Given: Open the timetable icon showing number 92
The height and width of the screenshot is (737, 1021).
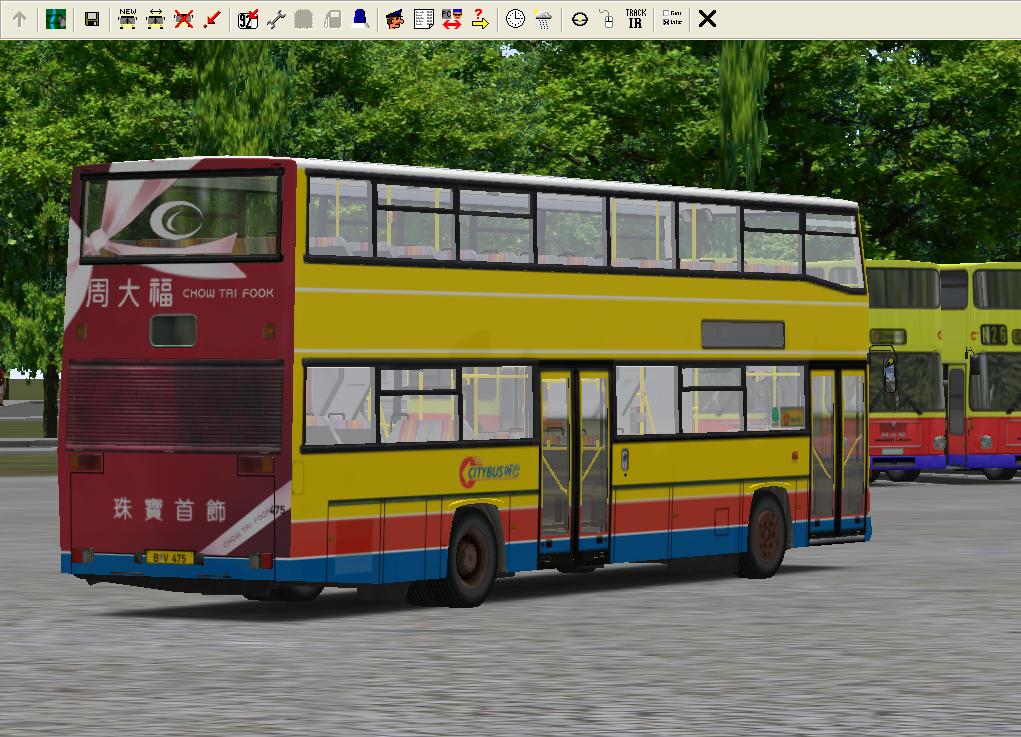Looking at the screenshot, I should click(247, 19).
